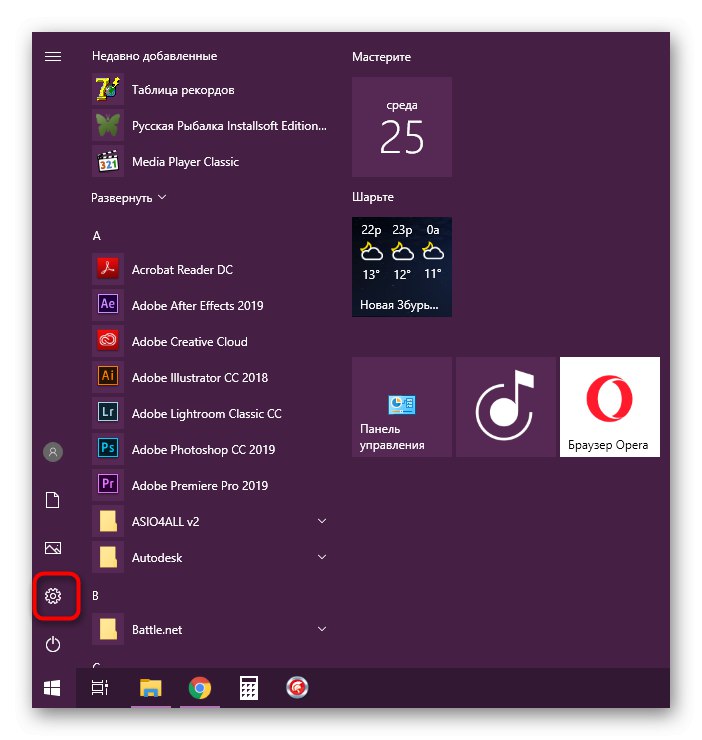The width and height of the screenshot is (702, 740).
Task: Open the Groove Music tile
Action: 506,407
